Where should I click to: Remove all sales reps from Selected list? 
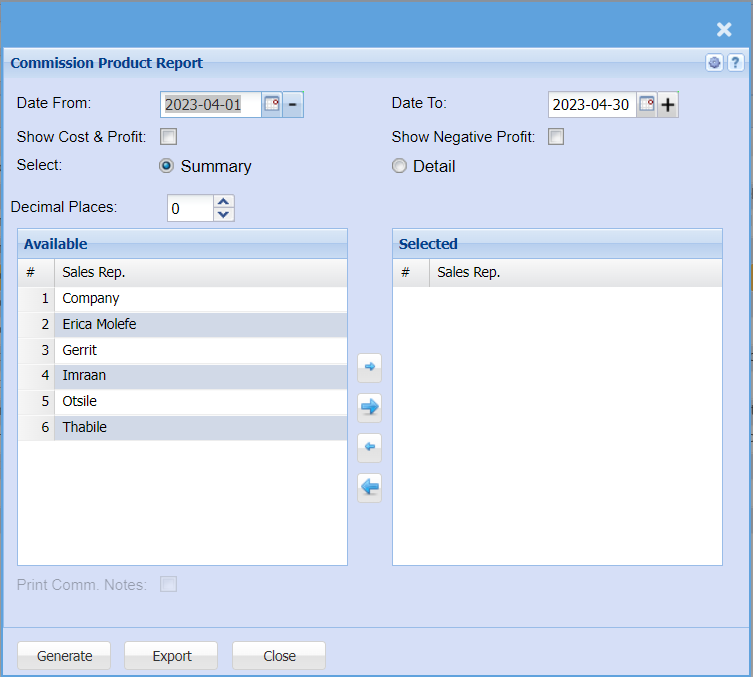(369, 487)
